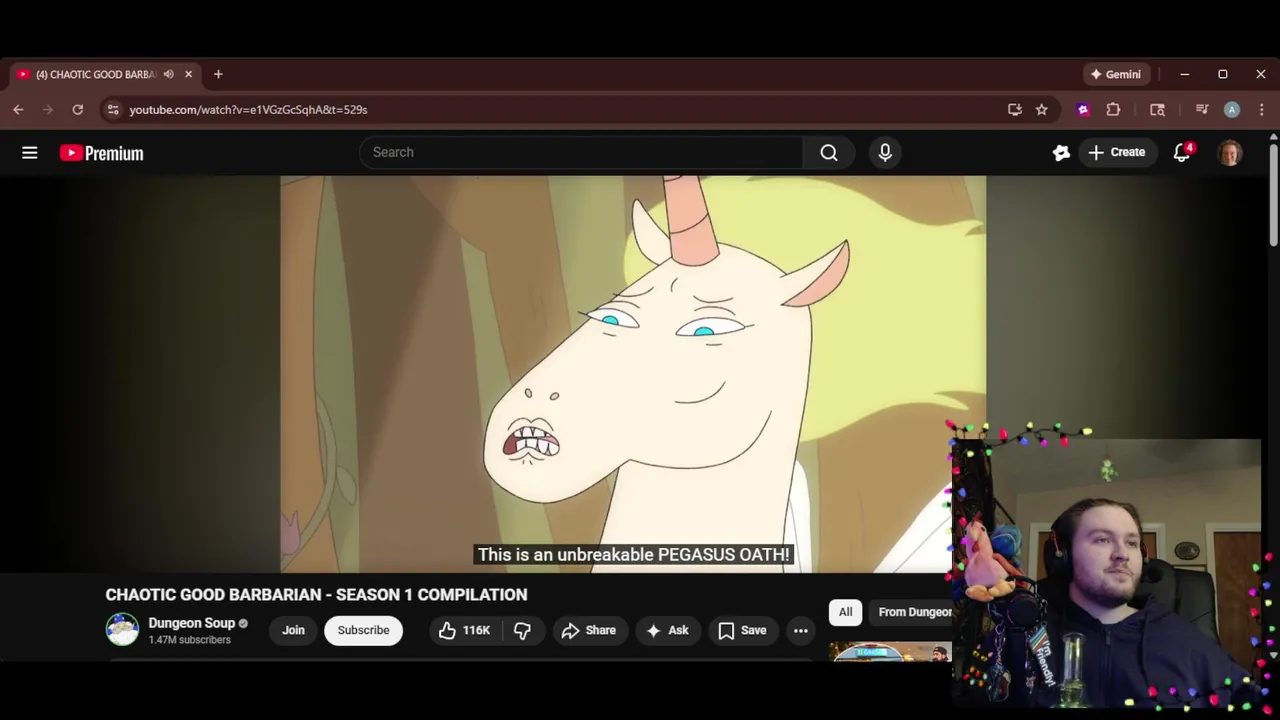1280x720 pixels.
Task: Open the Extensions puzzle icon
Action: coord(1113,110)
